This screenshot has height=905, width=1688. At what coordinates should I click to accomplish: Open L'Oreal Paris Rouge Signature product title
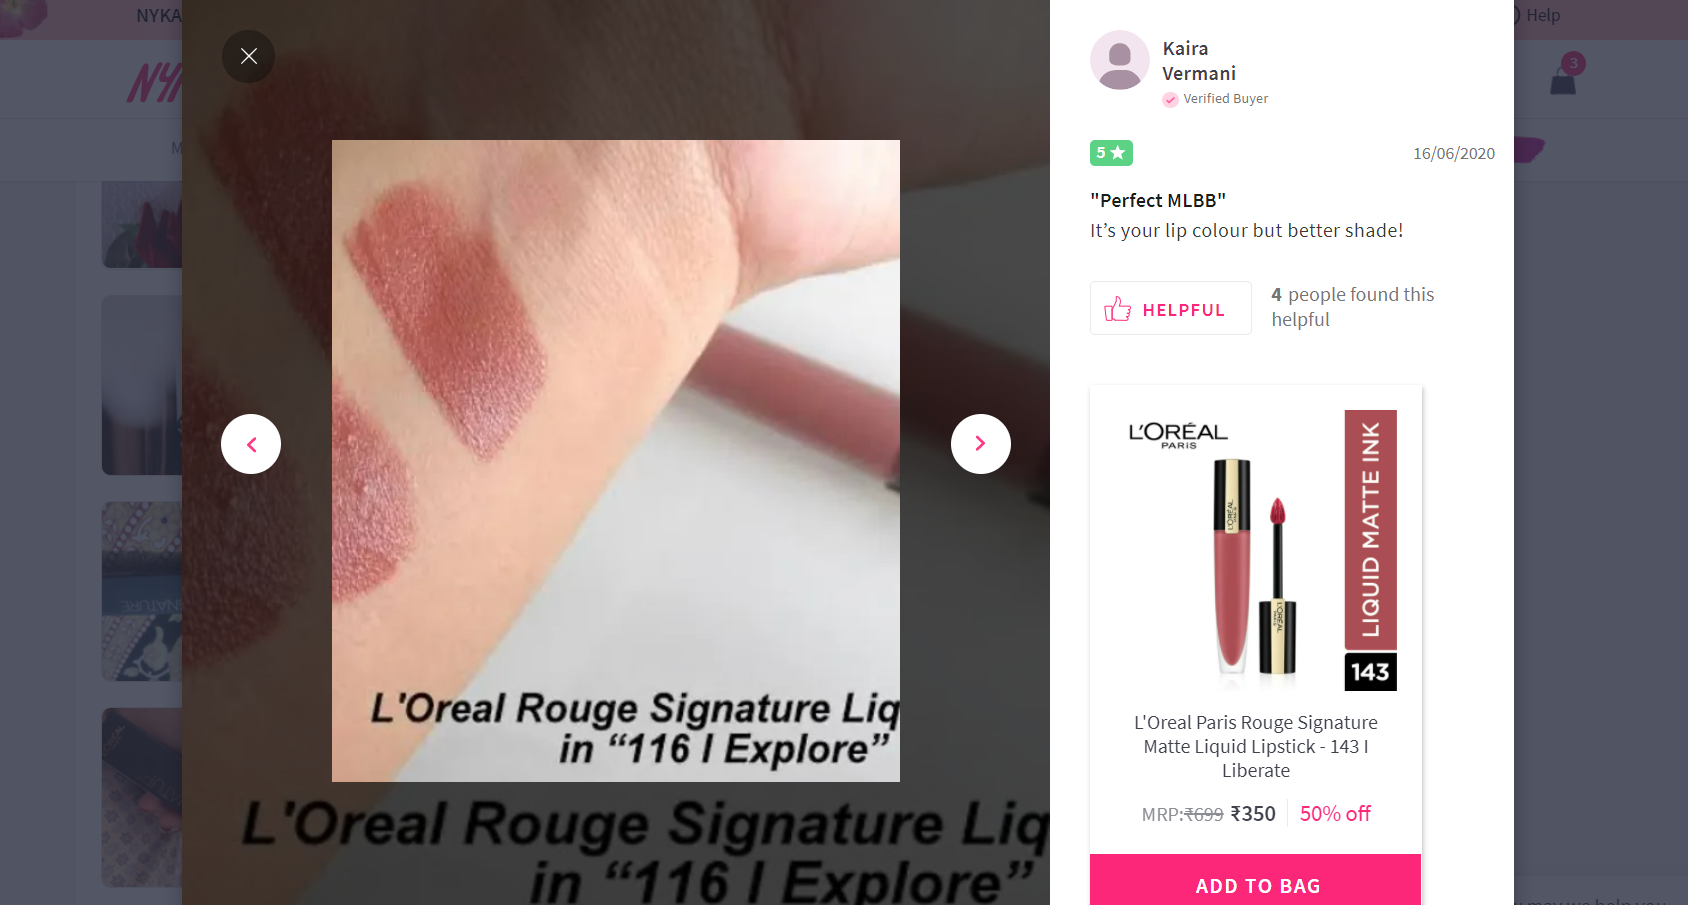point(1256,746)
